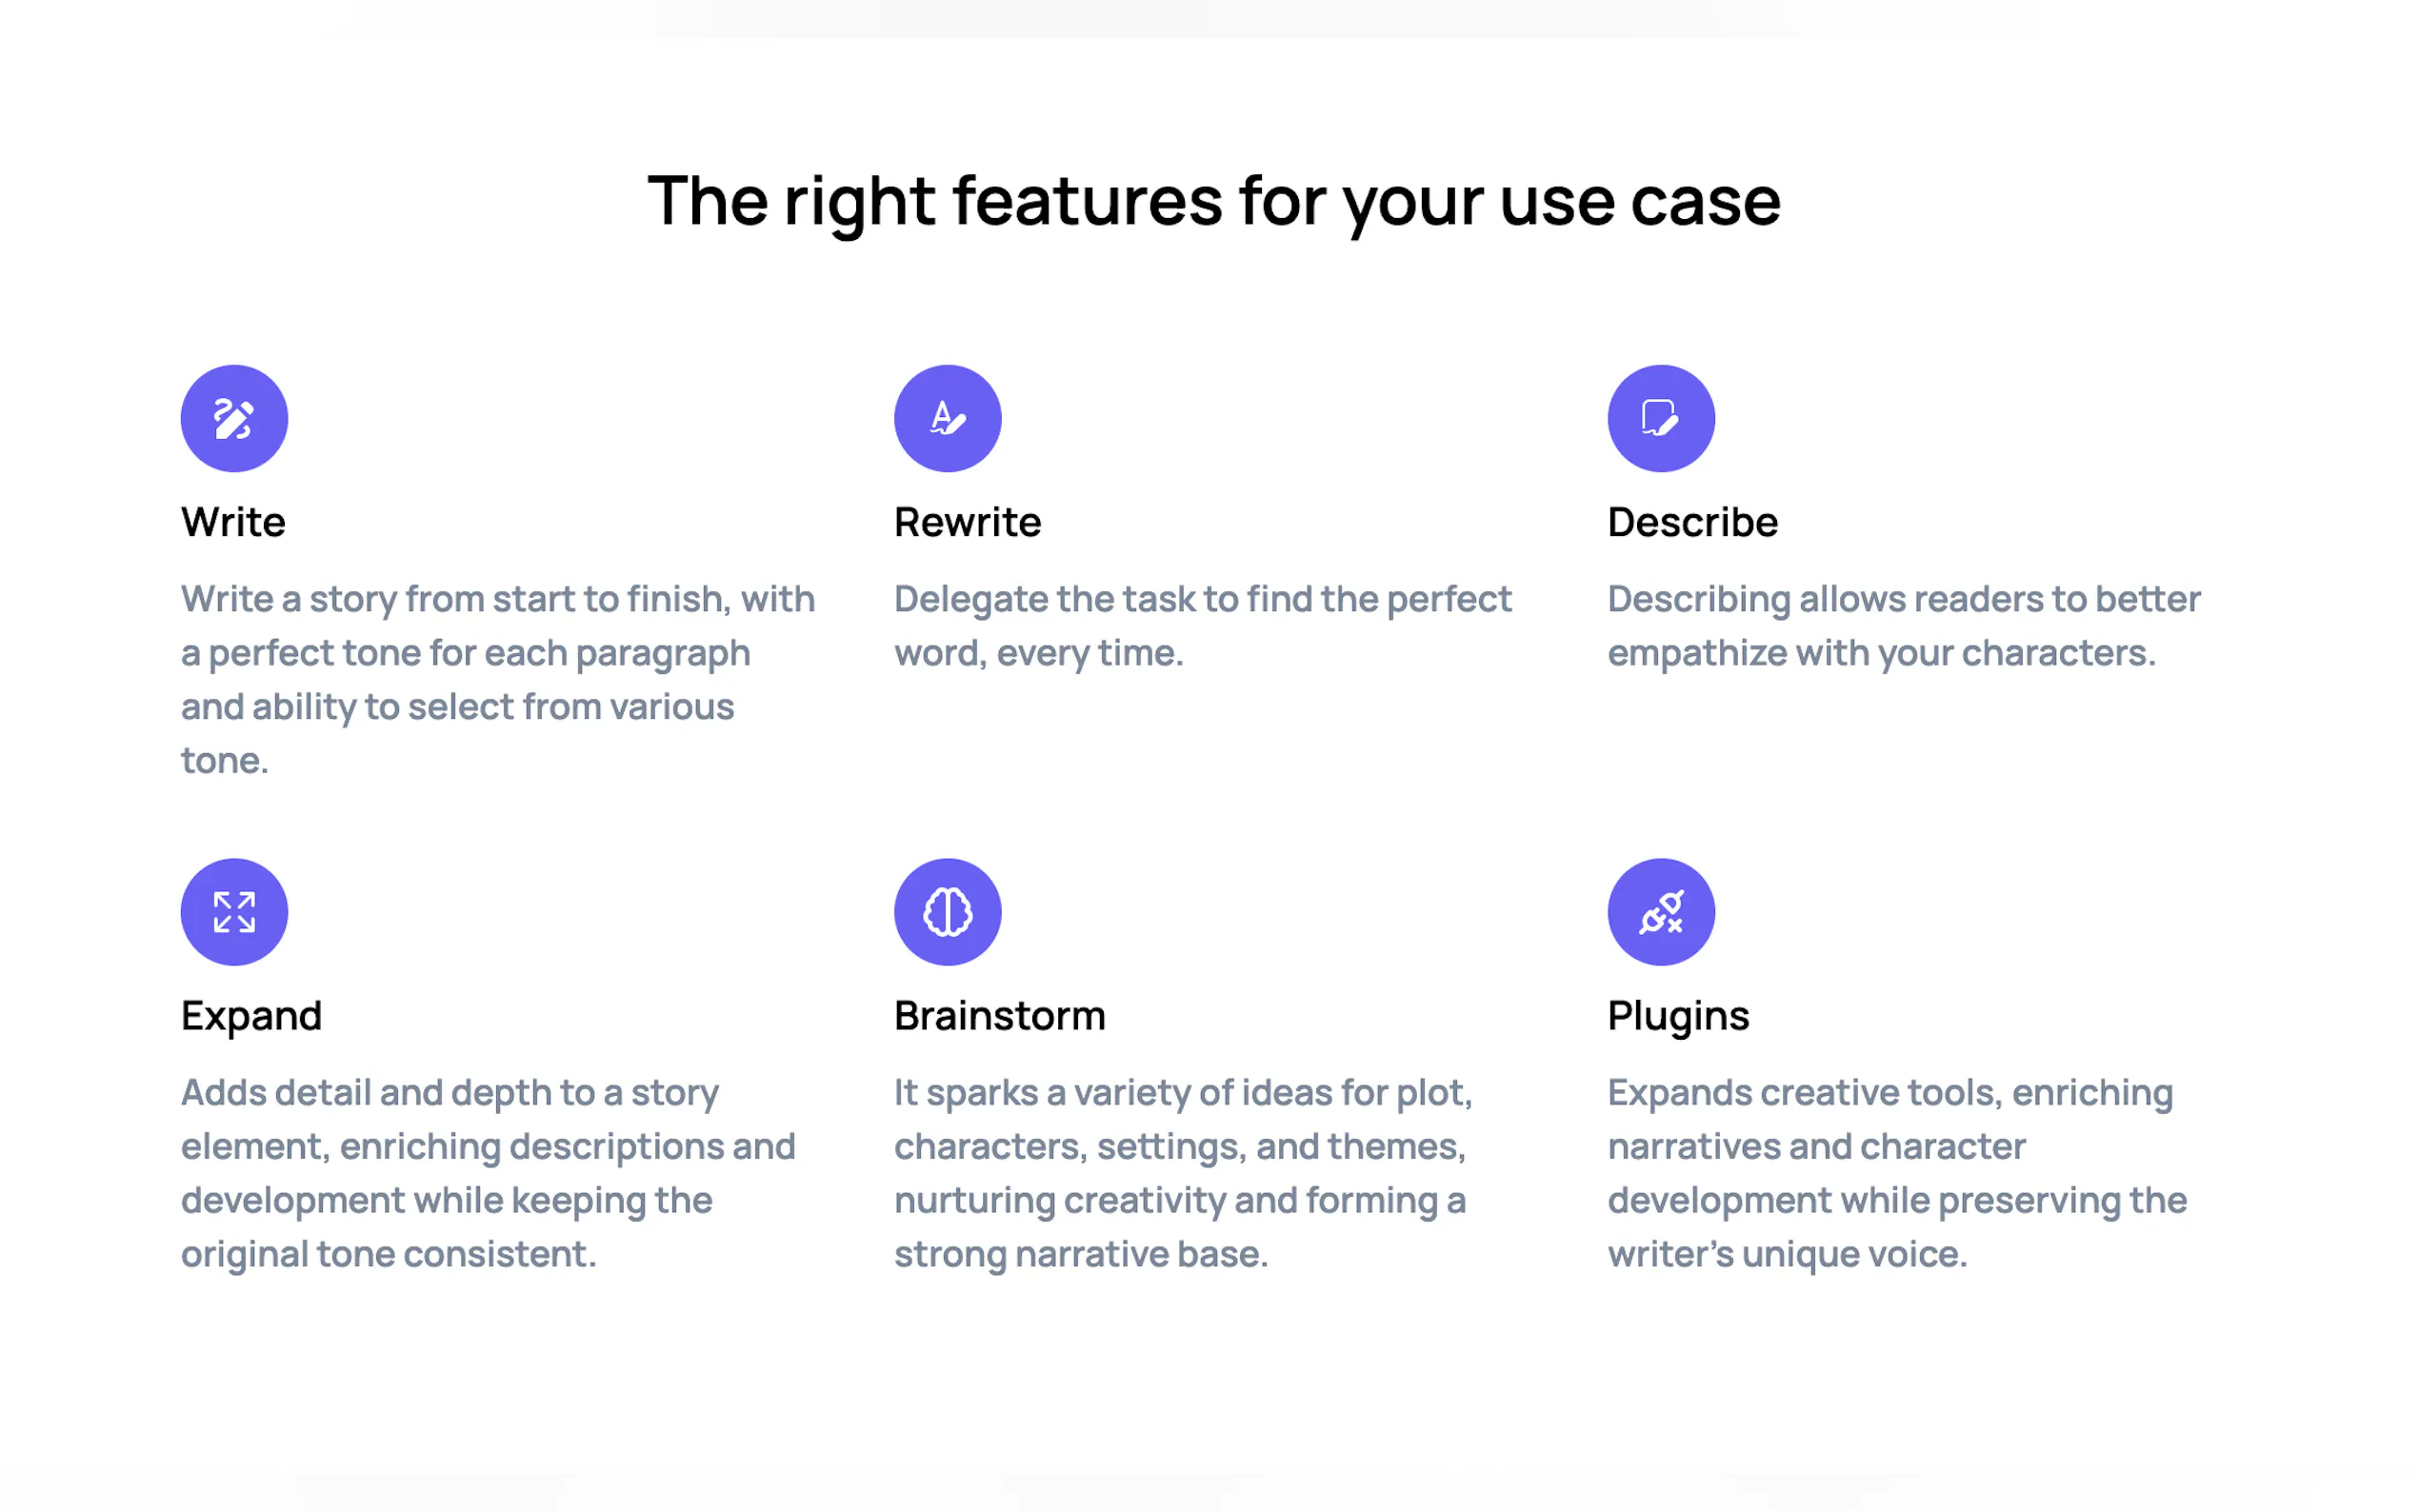Click the Rewrite description about perfect word
This screenshot has height=1512, width=2419.
[x=1202, y=625]
